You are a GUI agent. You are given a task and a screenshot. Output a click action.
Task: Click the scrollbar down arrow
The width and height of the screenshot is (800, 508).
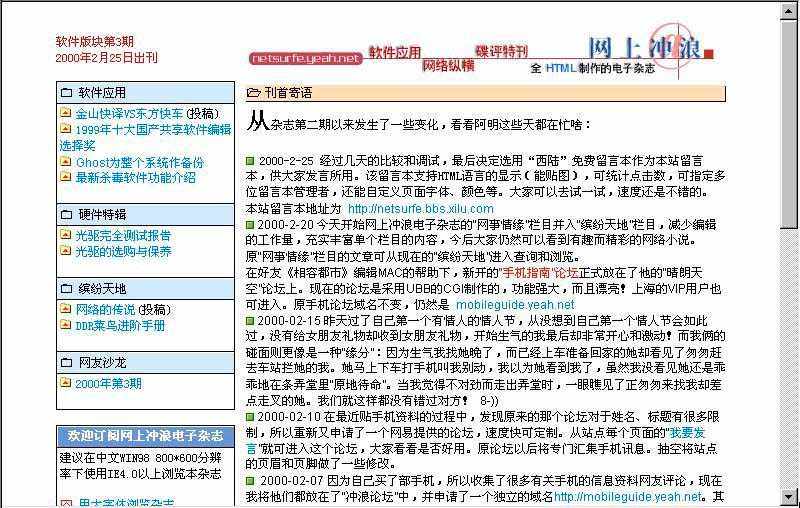coord(789,497)
